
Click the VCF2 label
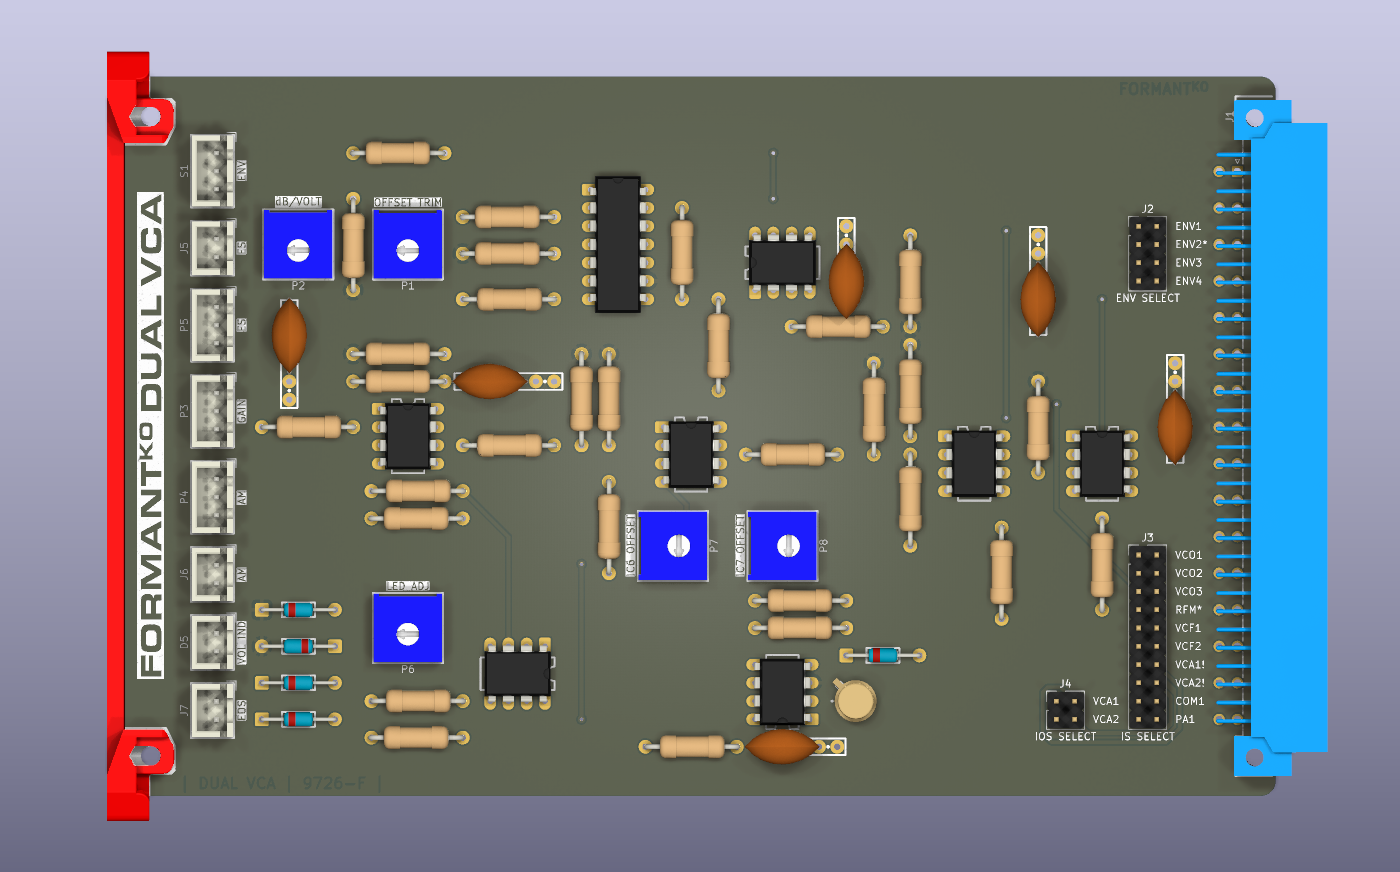pyautogui.click(x=1188, y=646)
